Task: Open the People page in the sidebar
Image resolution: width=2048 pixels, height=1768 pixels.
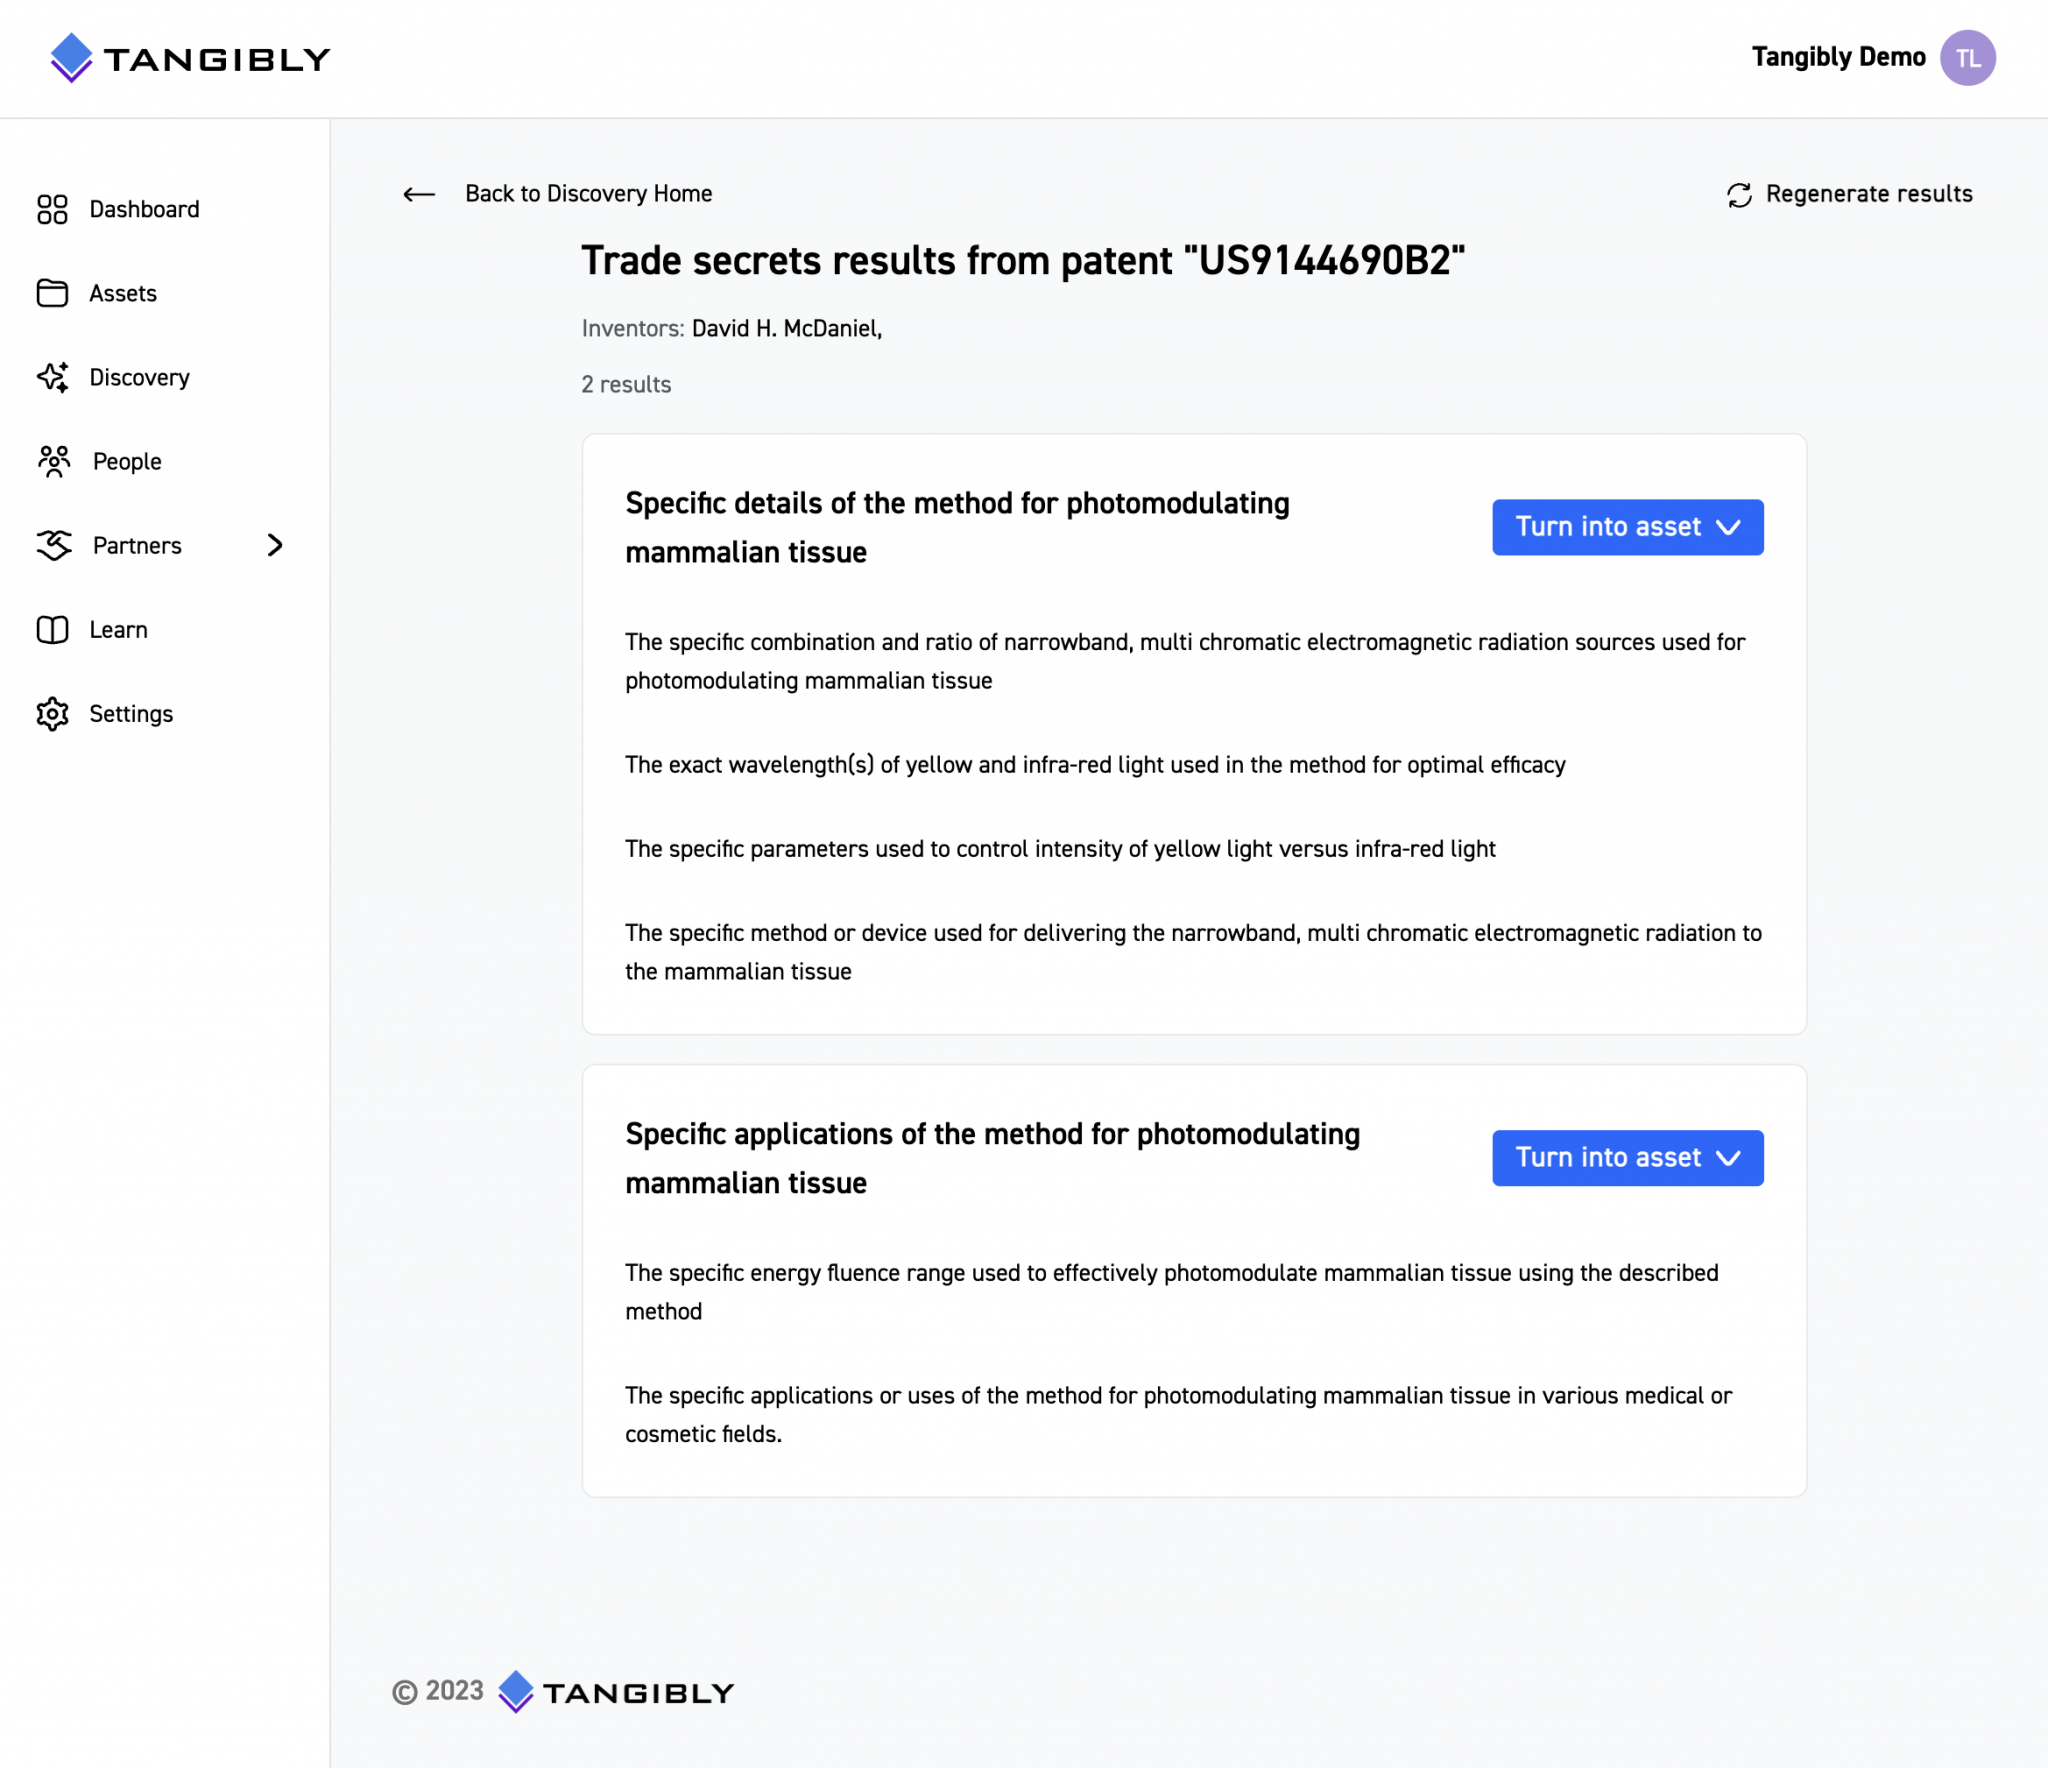Action: 127,461
